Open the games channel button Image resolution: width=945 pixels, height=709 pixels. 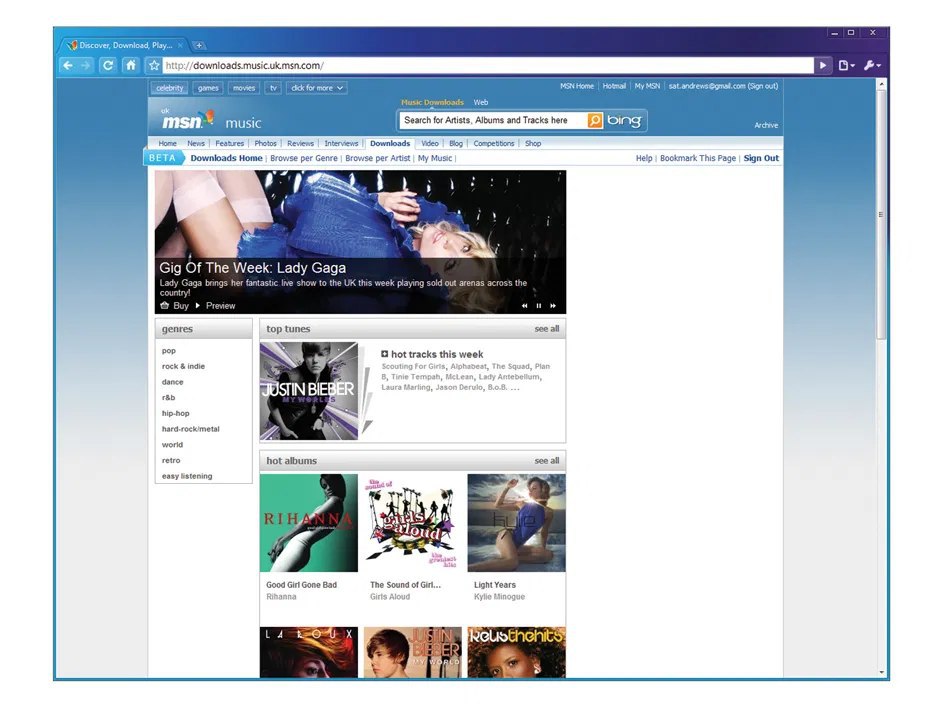tap(208, 88)
